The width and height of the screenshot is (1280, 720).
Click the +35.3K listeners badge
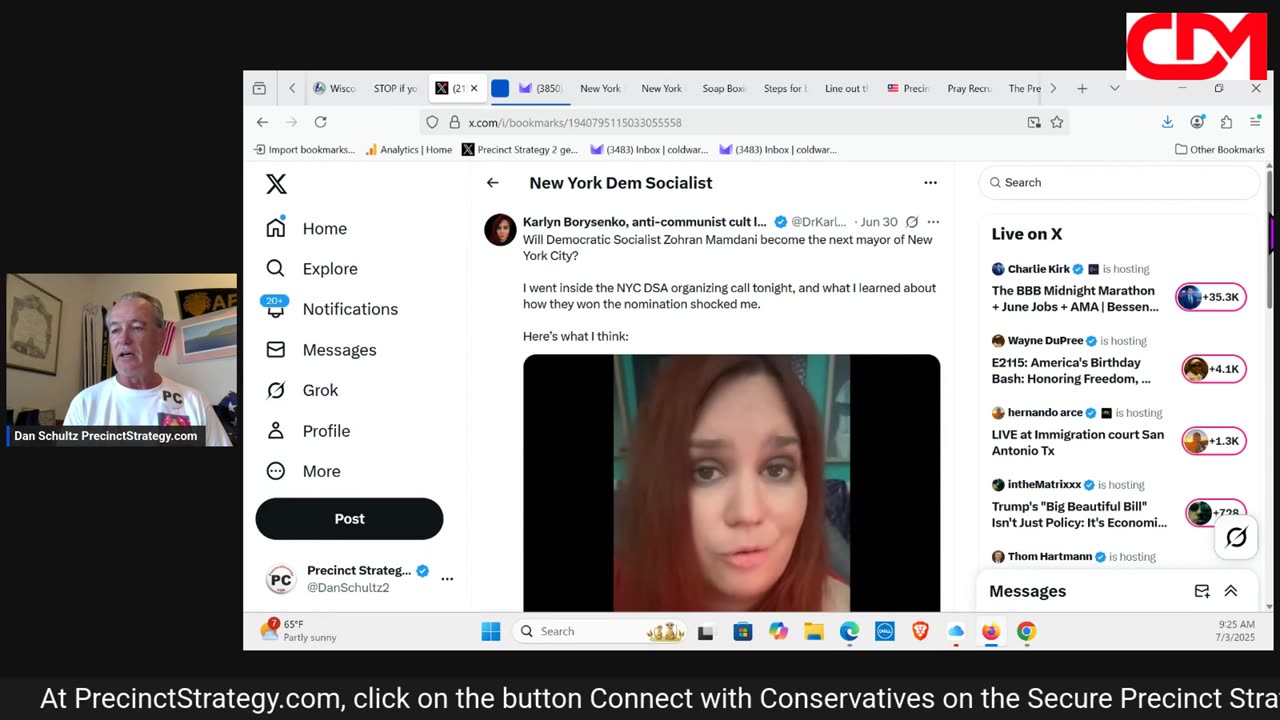pyautogui.click(x=1211, y=297)
